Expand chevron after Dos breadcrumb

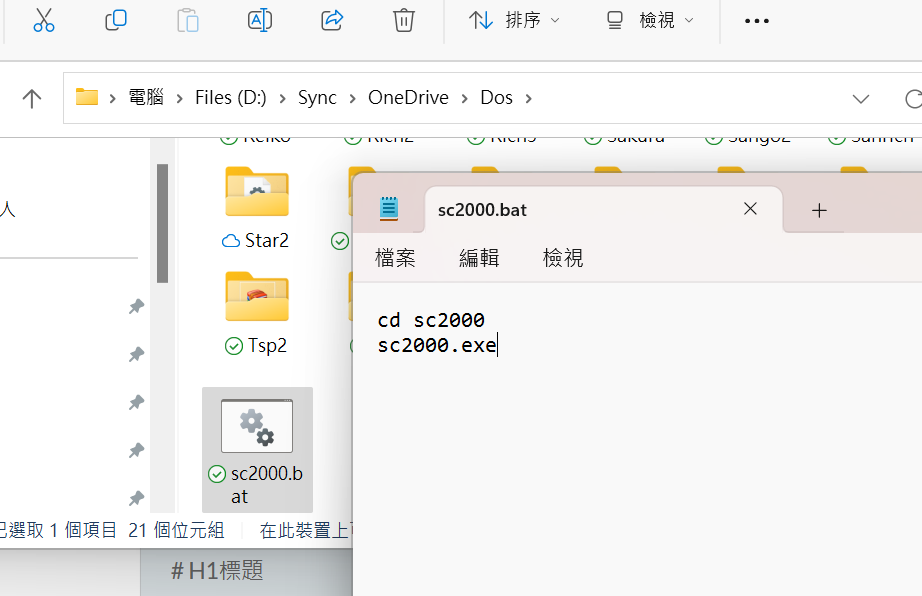tap(529, 99)
